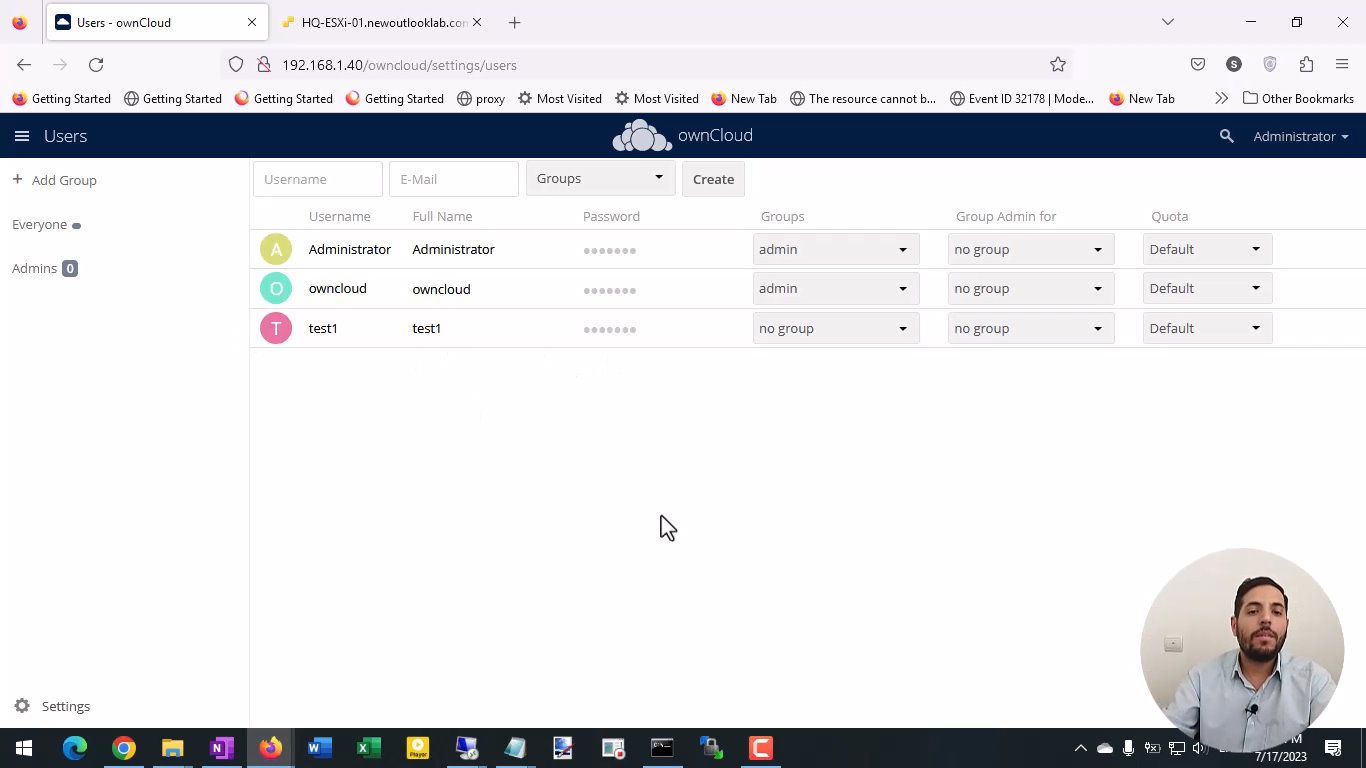Image resolution: width=1366 pixels, height=768 pixels.
Task: Open OneNote from taskbar
Action: point(221,748)
